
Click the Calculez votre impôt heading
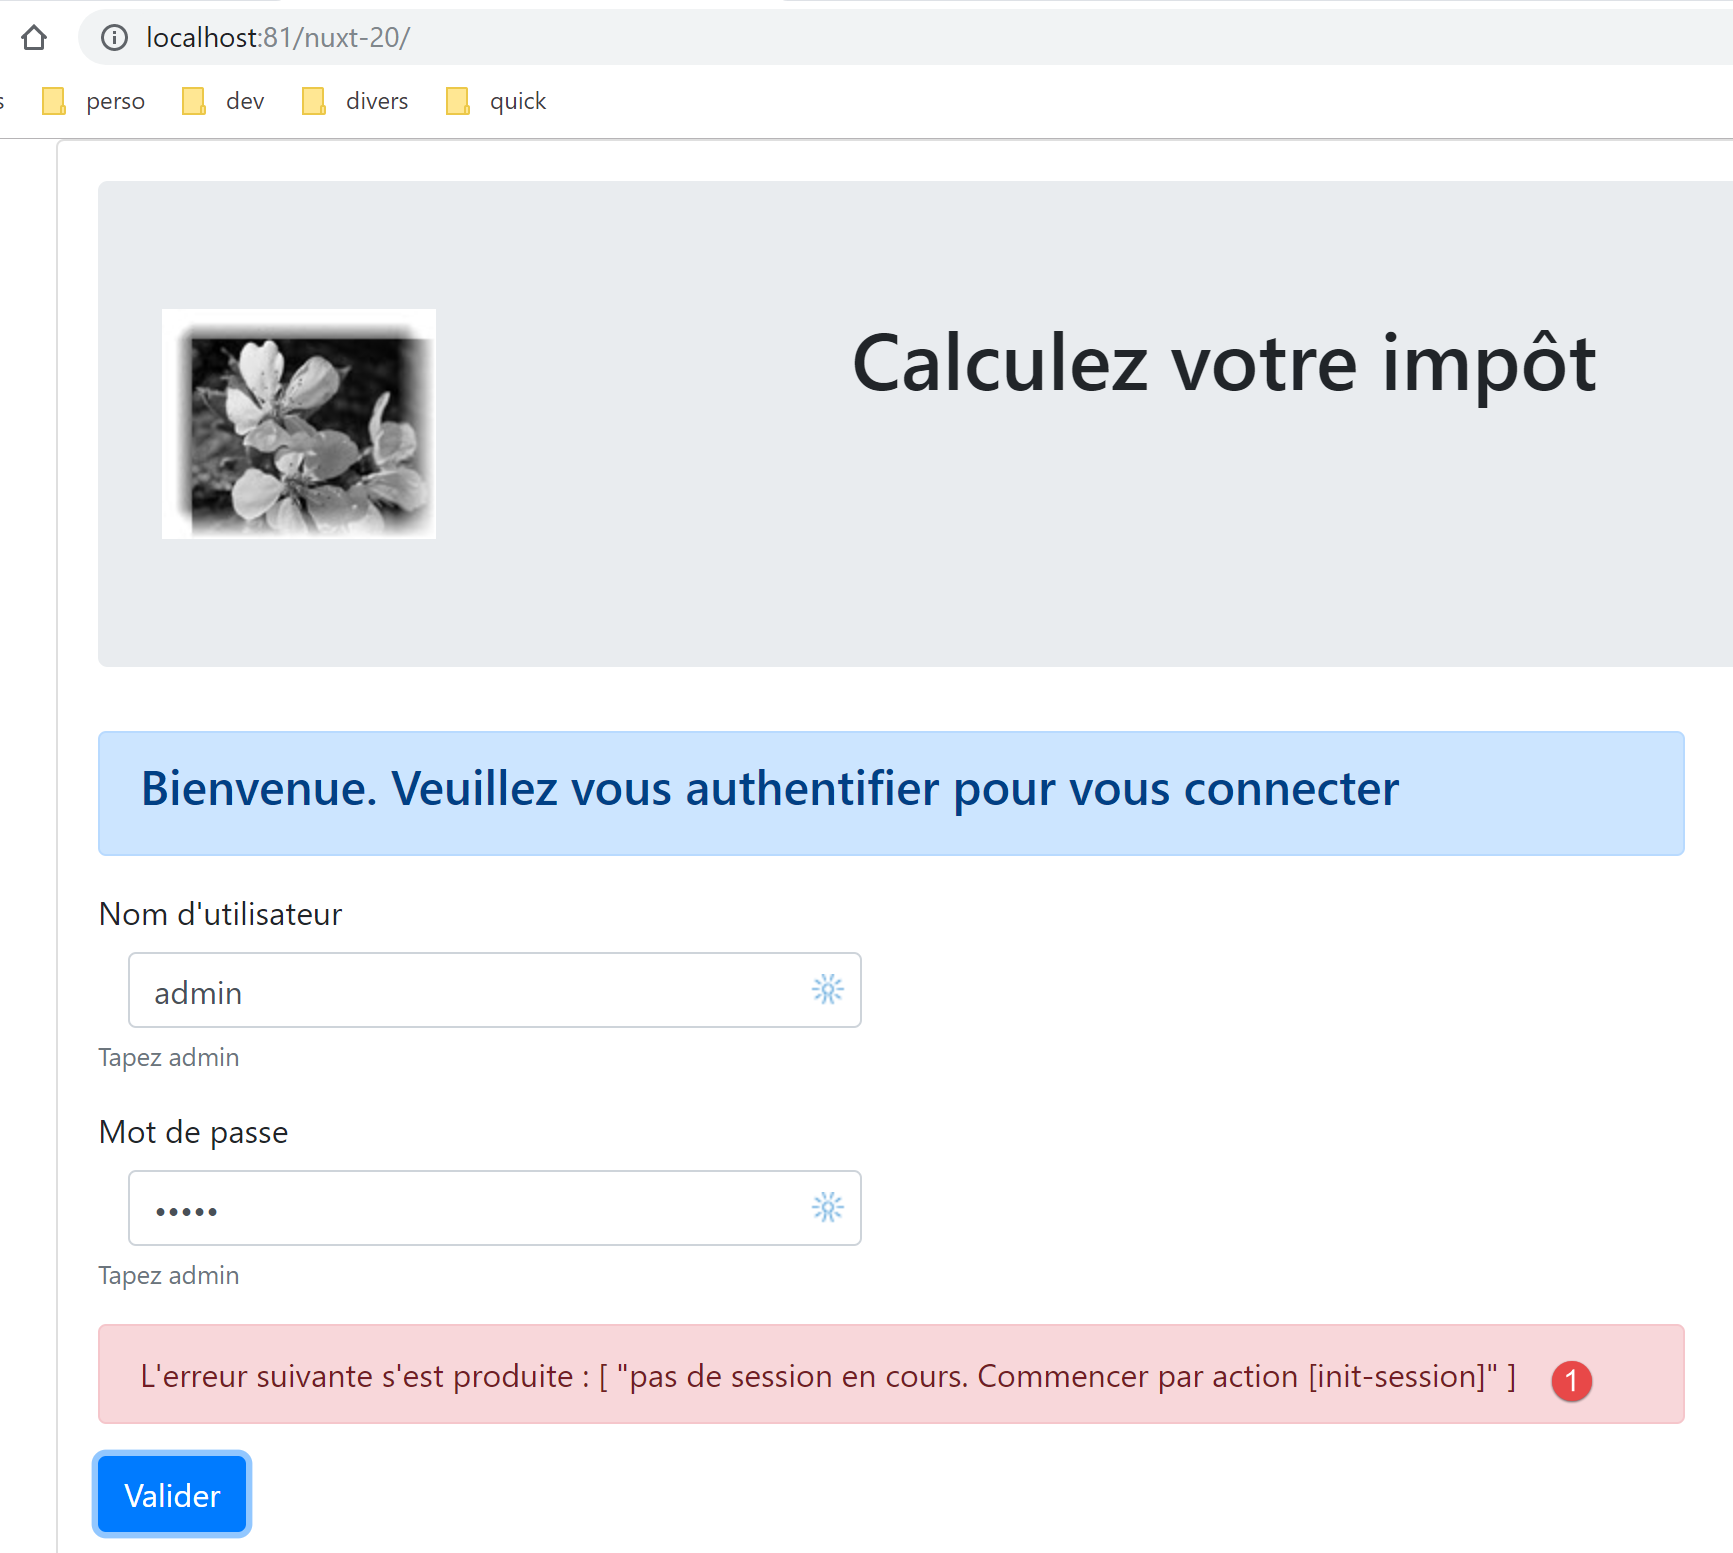pyautogui.click(x=1223, y=364)
